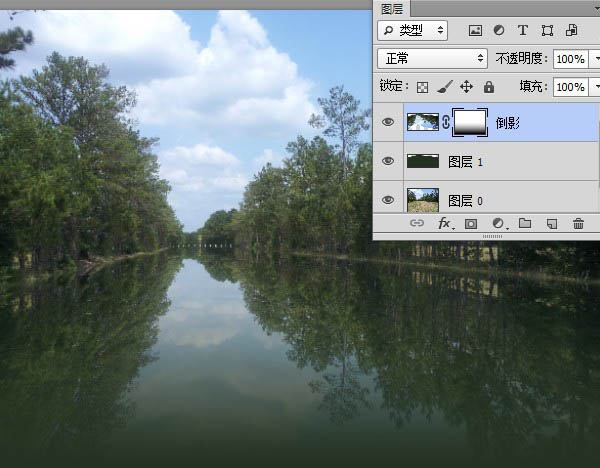
Task: Click the add layer style fx icon
Action: point(445,224)
